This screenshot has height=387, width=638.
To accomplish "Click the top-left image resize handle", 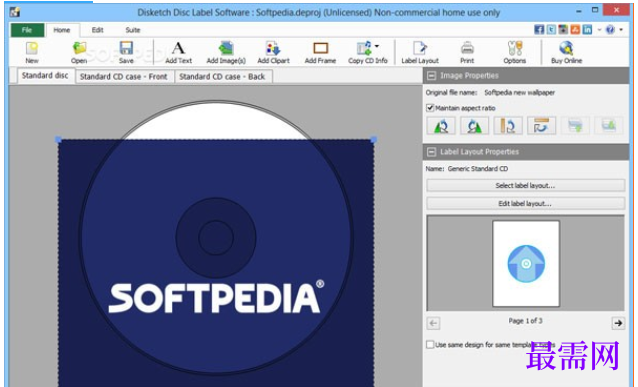I will coord(58,140).
